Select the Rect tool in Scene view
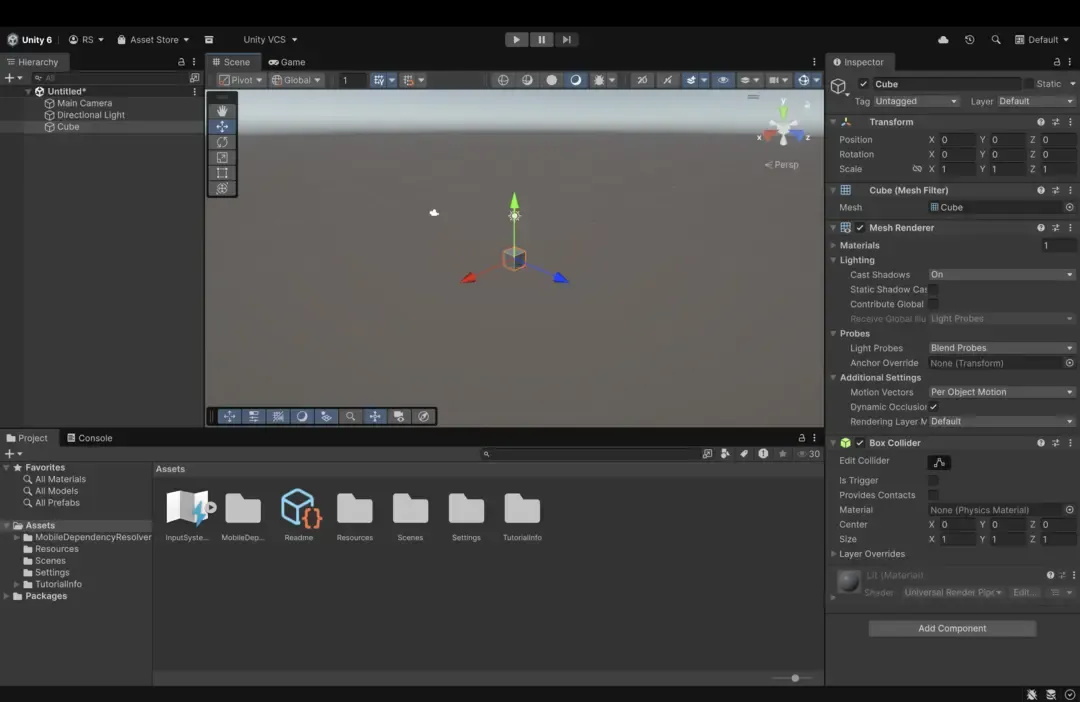 (x=222, y=173)
